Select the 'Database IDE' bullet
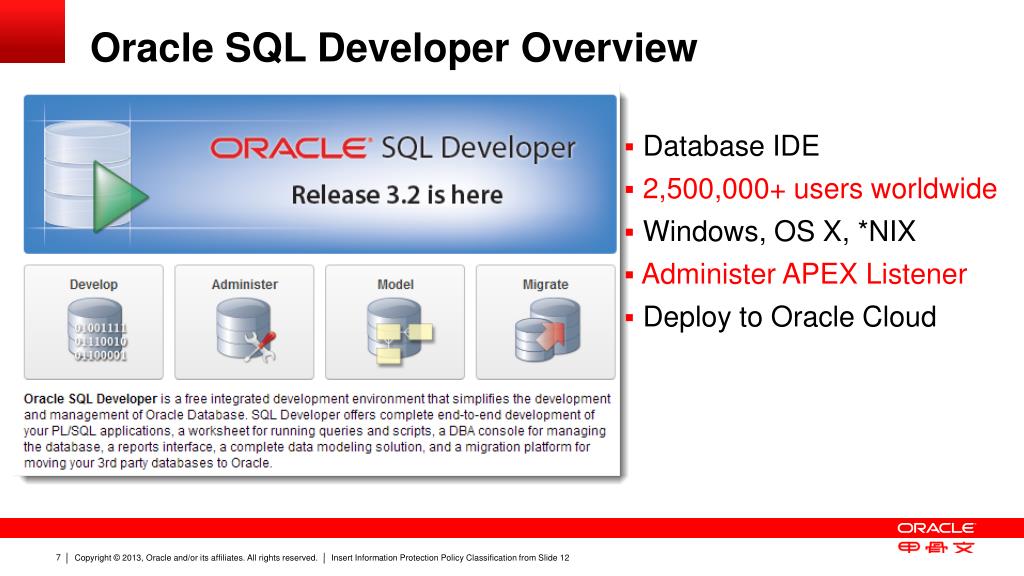 point(731,146)
